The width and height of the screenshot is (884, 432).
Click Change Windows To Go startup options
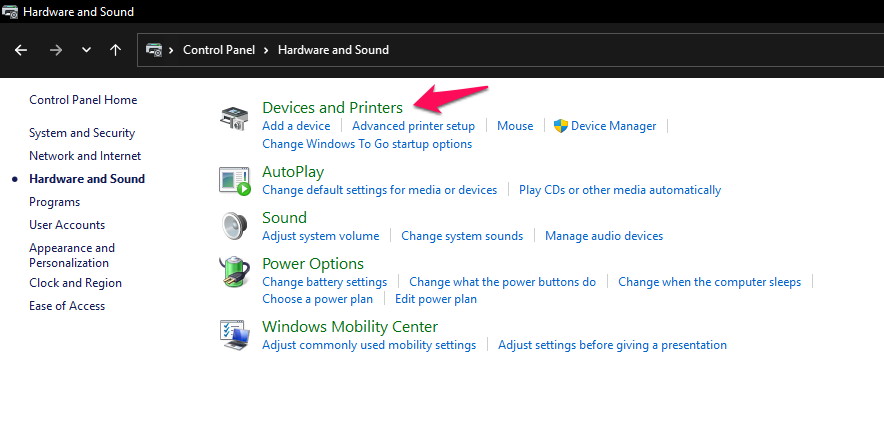click(367, 144)
